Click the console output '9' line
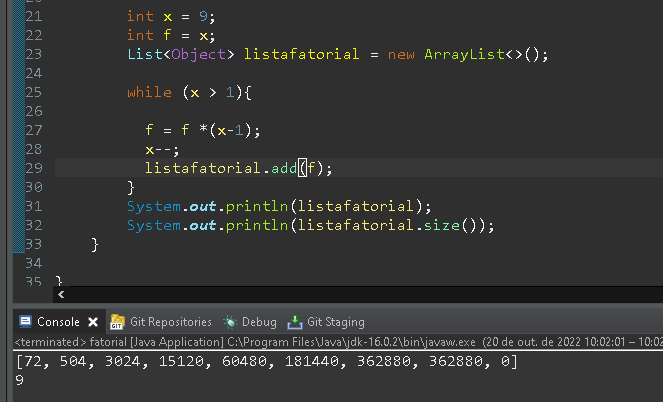Viewport: 663px width, 402px height. (x=19, y=380)
